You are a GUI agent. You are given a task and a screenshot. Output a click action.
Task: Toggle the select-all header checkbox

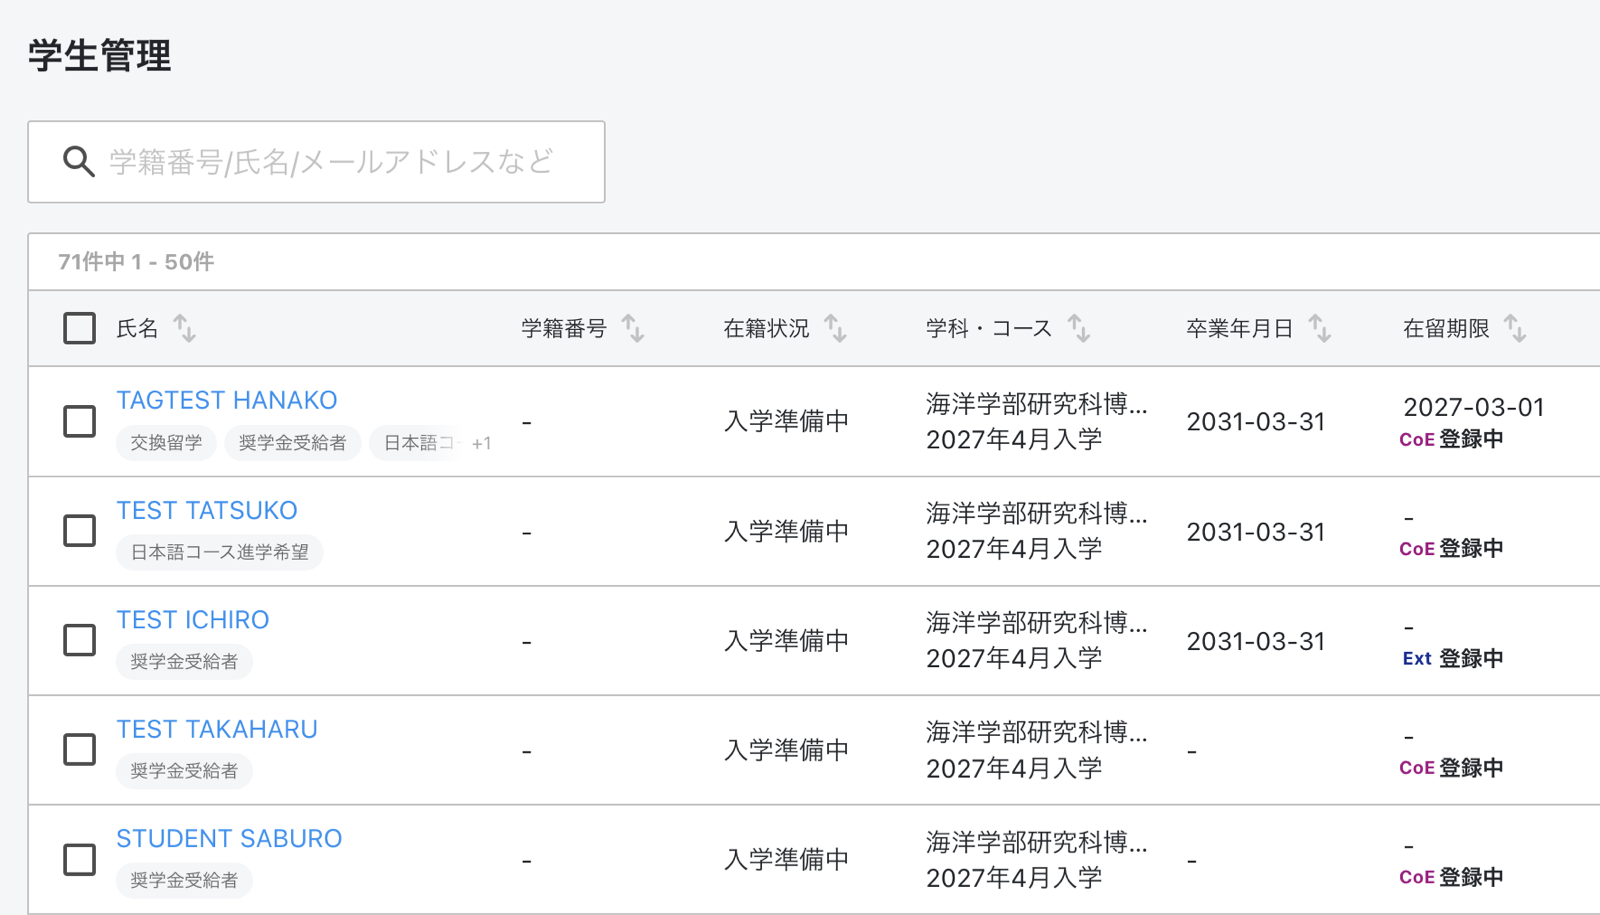point(80,328)
